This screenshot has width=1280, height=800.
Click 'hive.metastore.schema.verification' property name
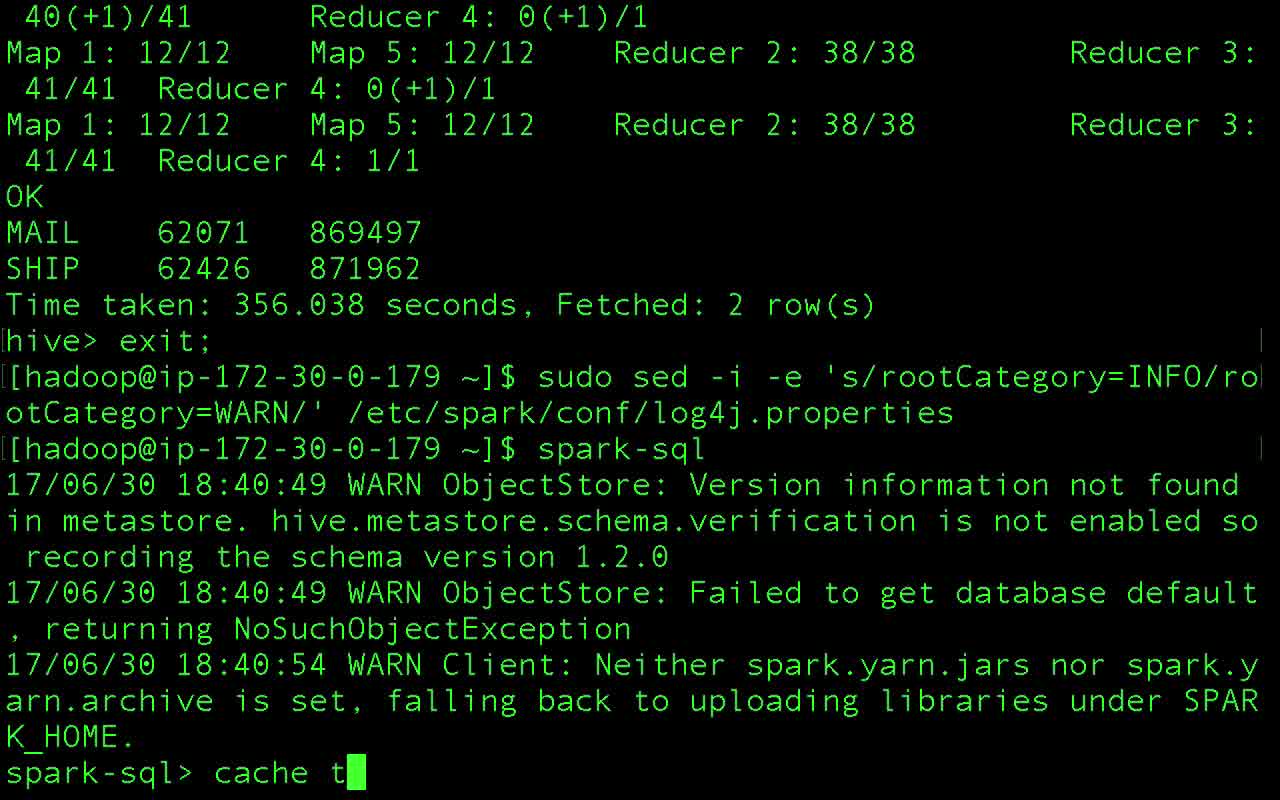pos(593,521)
